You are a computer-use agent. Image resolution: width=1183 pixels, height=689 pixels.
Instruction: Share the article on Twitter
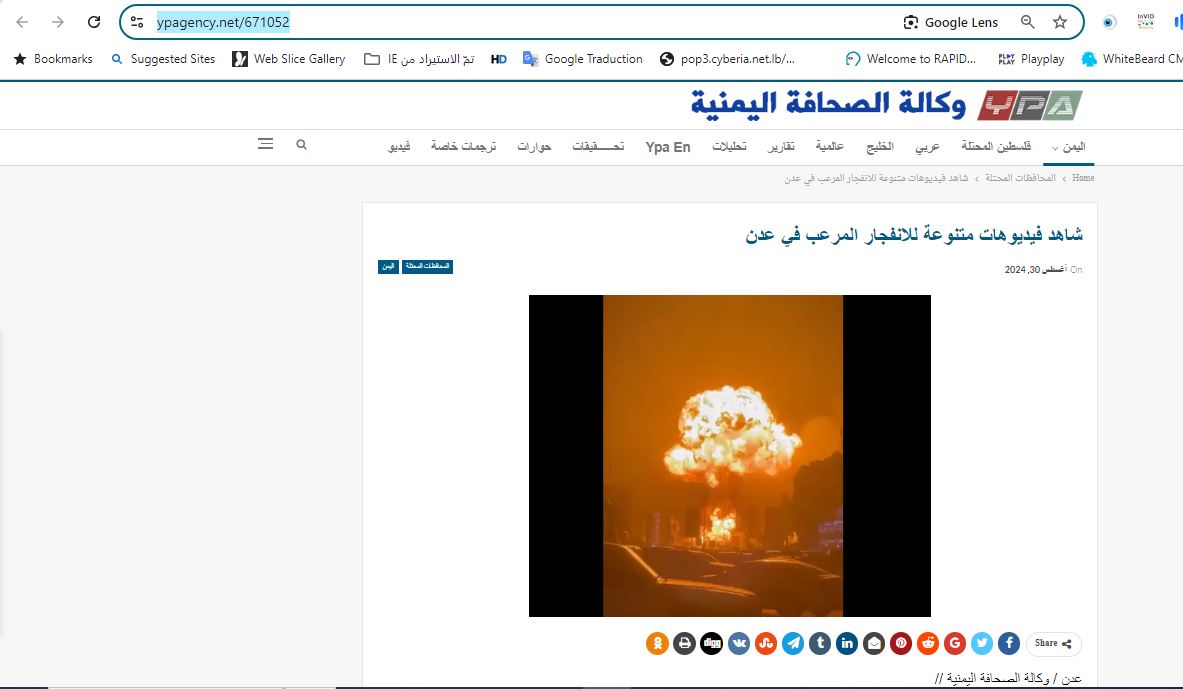click(982, 643)
